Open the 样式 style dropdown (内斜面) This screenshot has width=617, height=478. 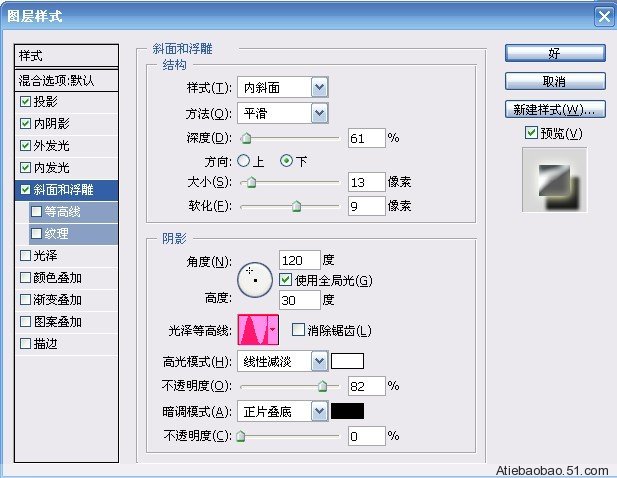tap(319, 87)
